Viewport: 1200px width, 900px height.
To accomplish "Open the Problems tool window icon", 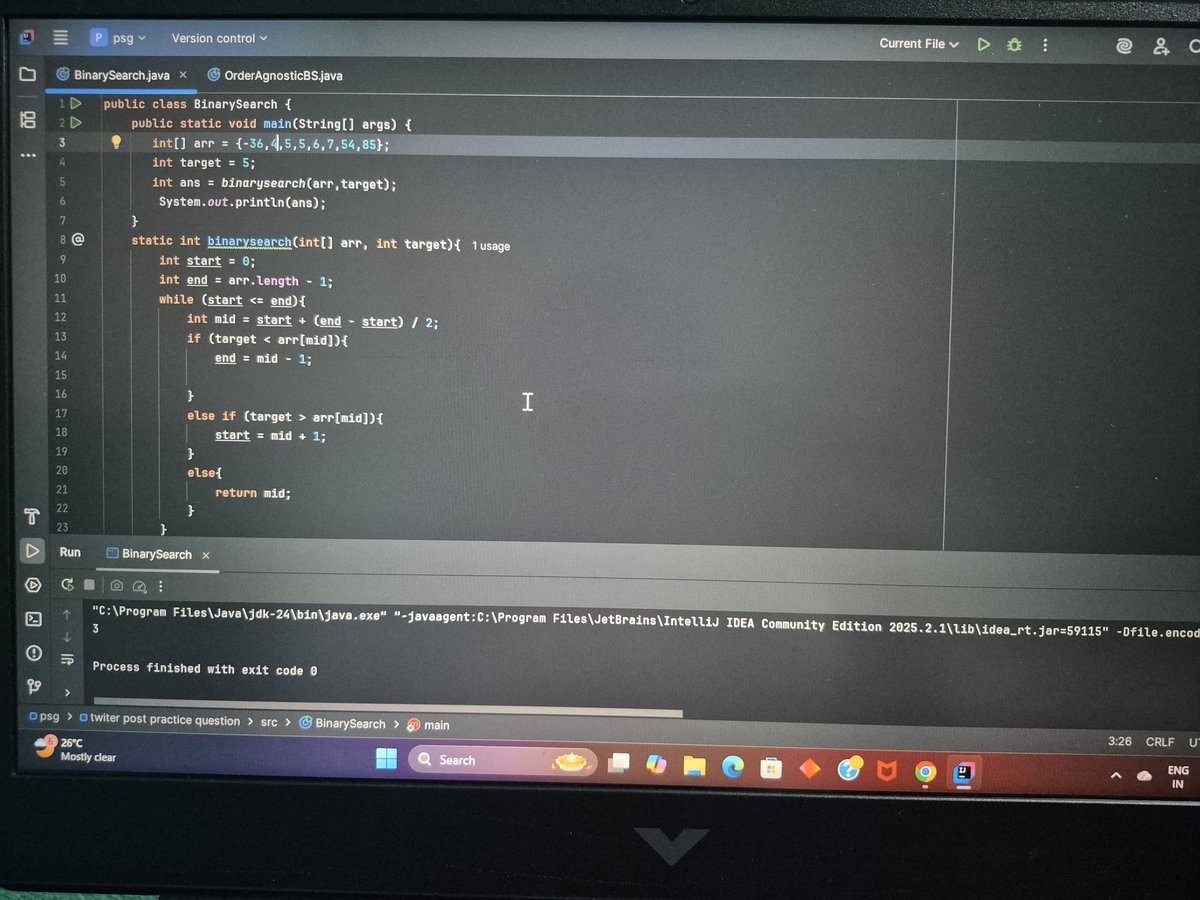I will click(x=33, y=653).
